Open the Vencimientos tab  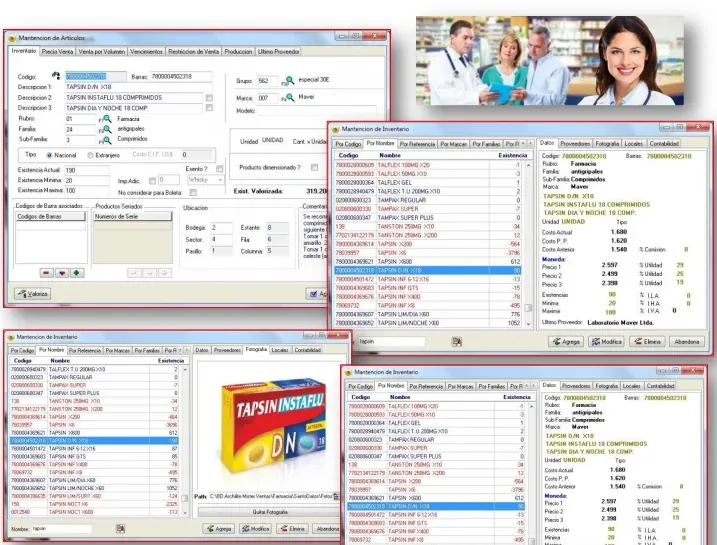(146, 52)
